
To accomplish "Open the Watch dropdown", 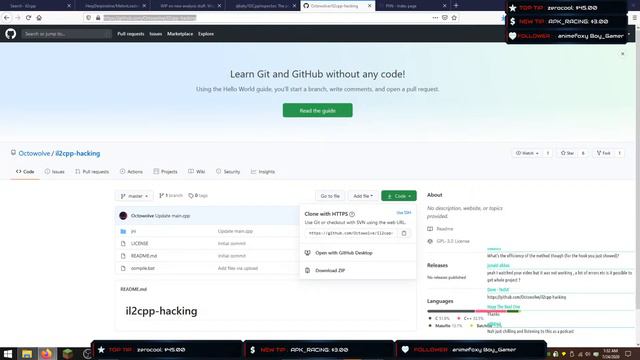I will click(x=527, y=153).
